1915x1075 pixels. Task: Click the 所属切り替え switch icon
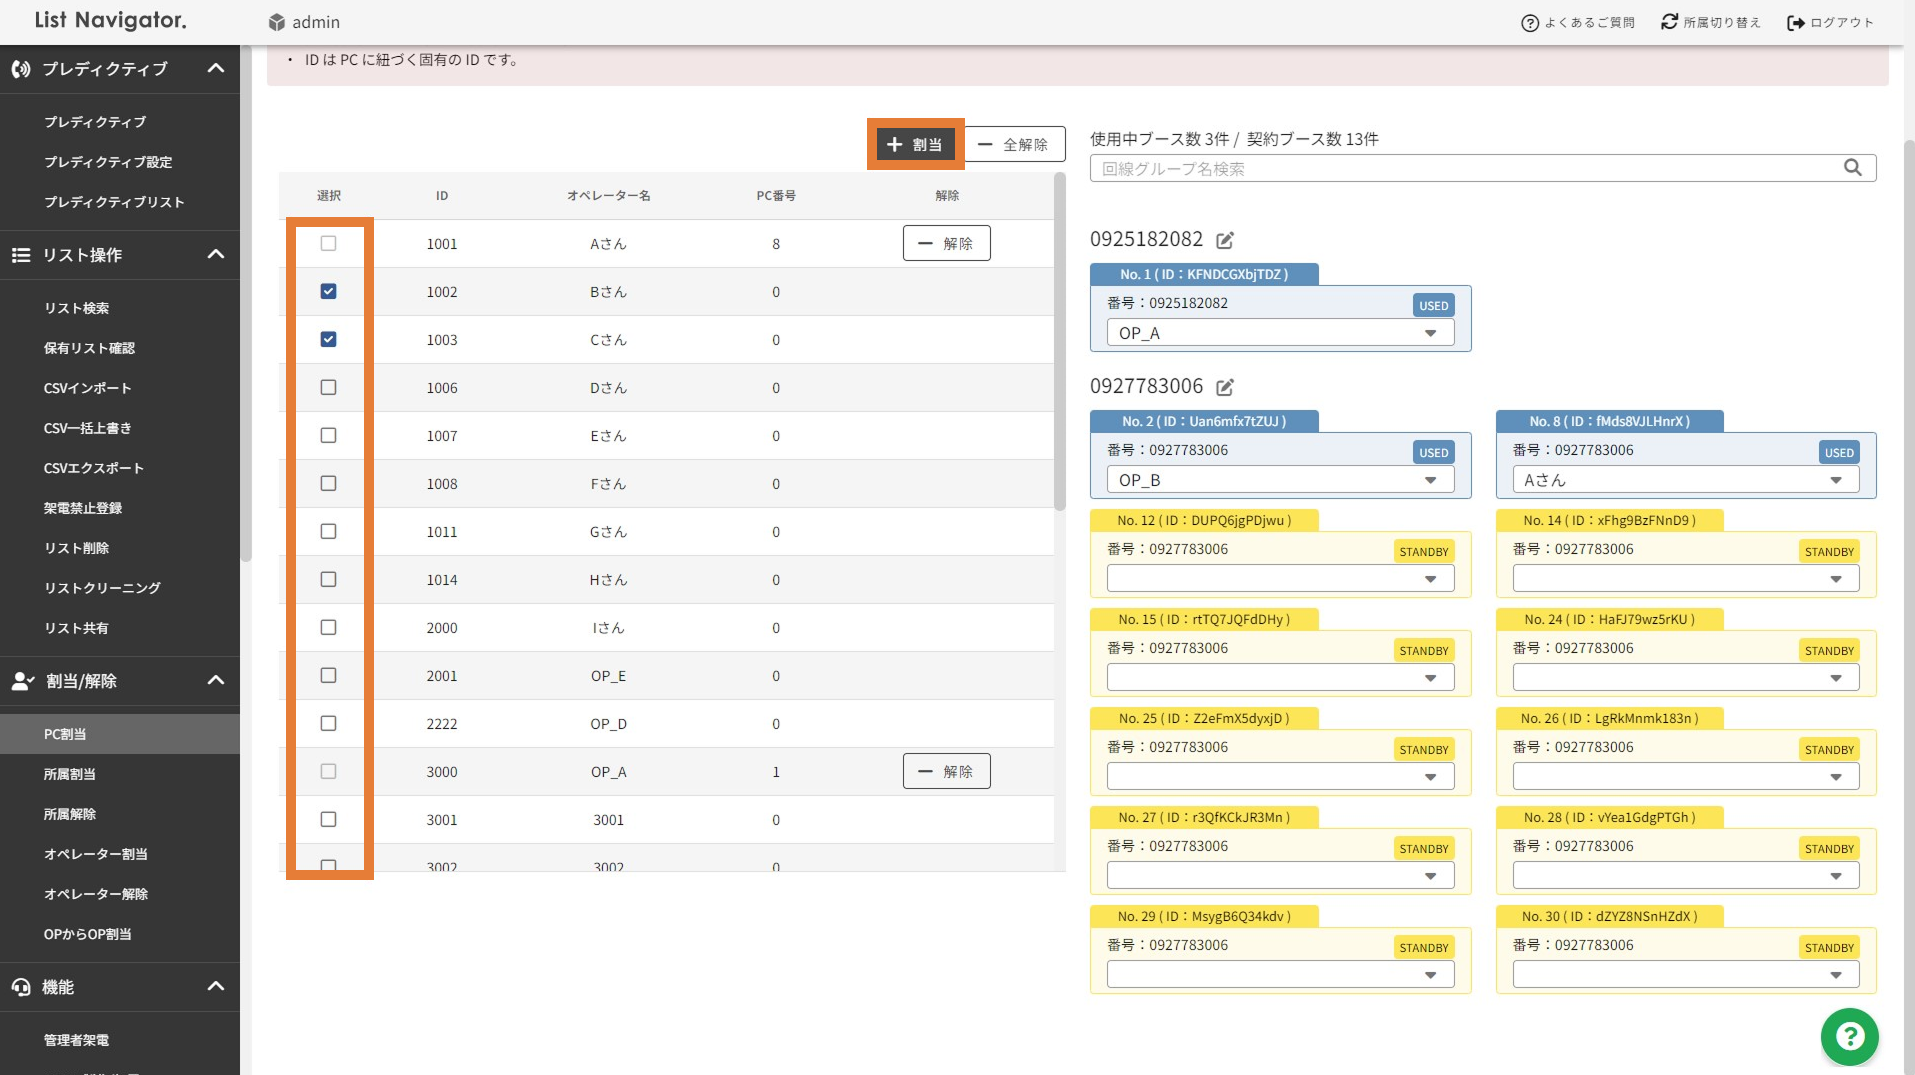1669,22
